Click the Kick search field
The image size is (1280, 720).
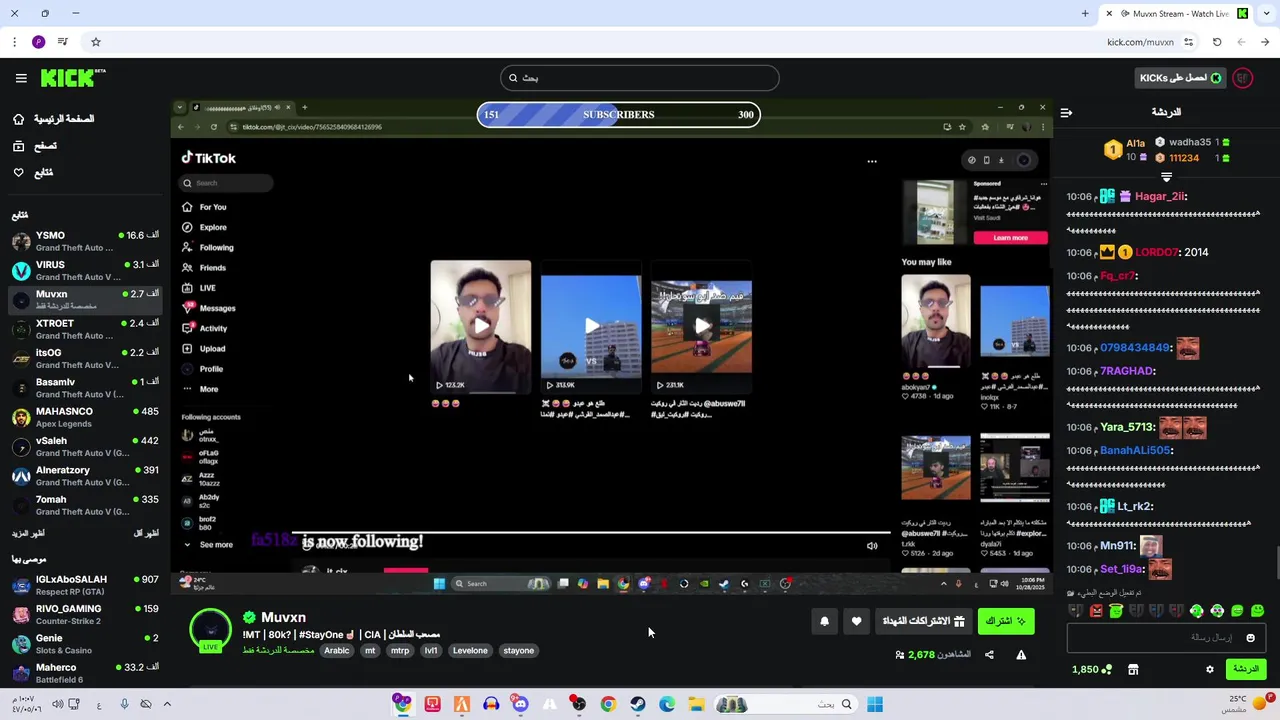pos(640,78)
